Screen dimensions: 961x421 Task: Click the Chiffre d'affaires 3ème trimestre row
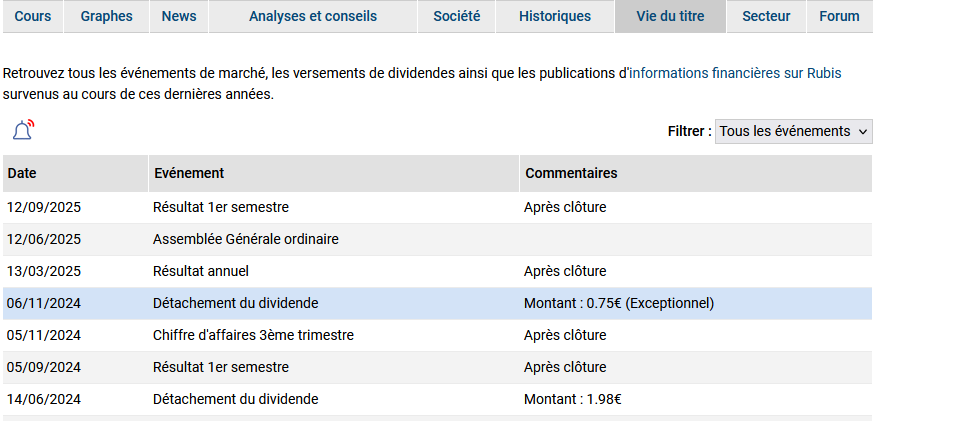click(438, 335)
